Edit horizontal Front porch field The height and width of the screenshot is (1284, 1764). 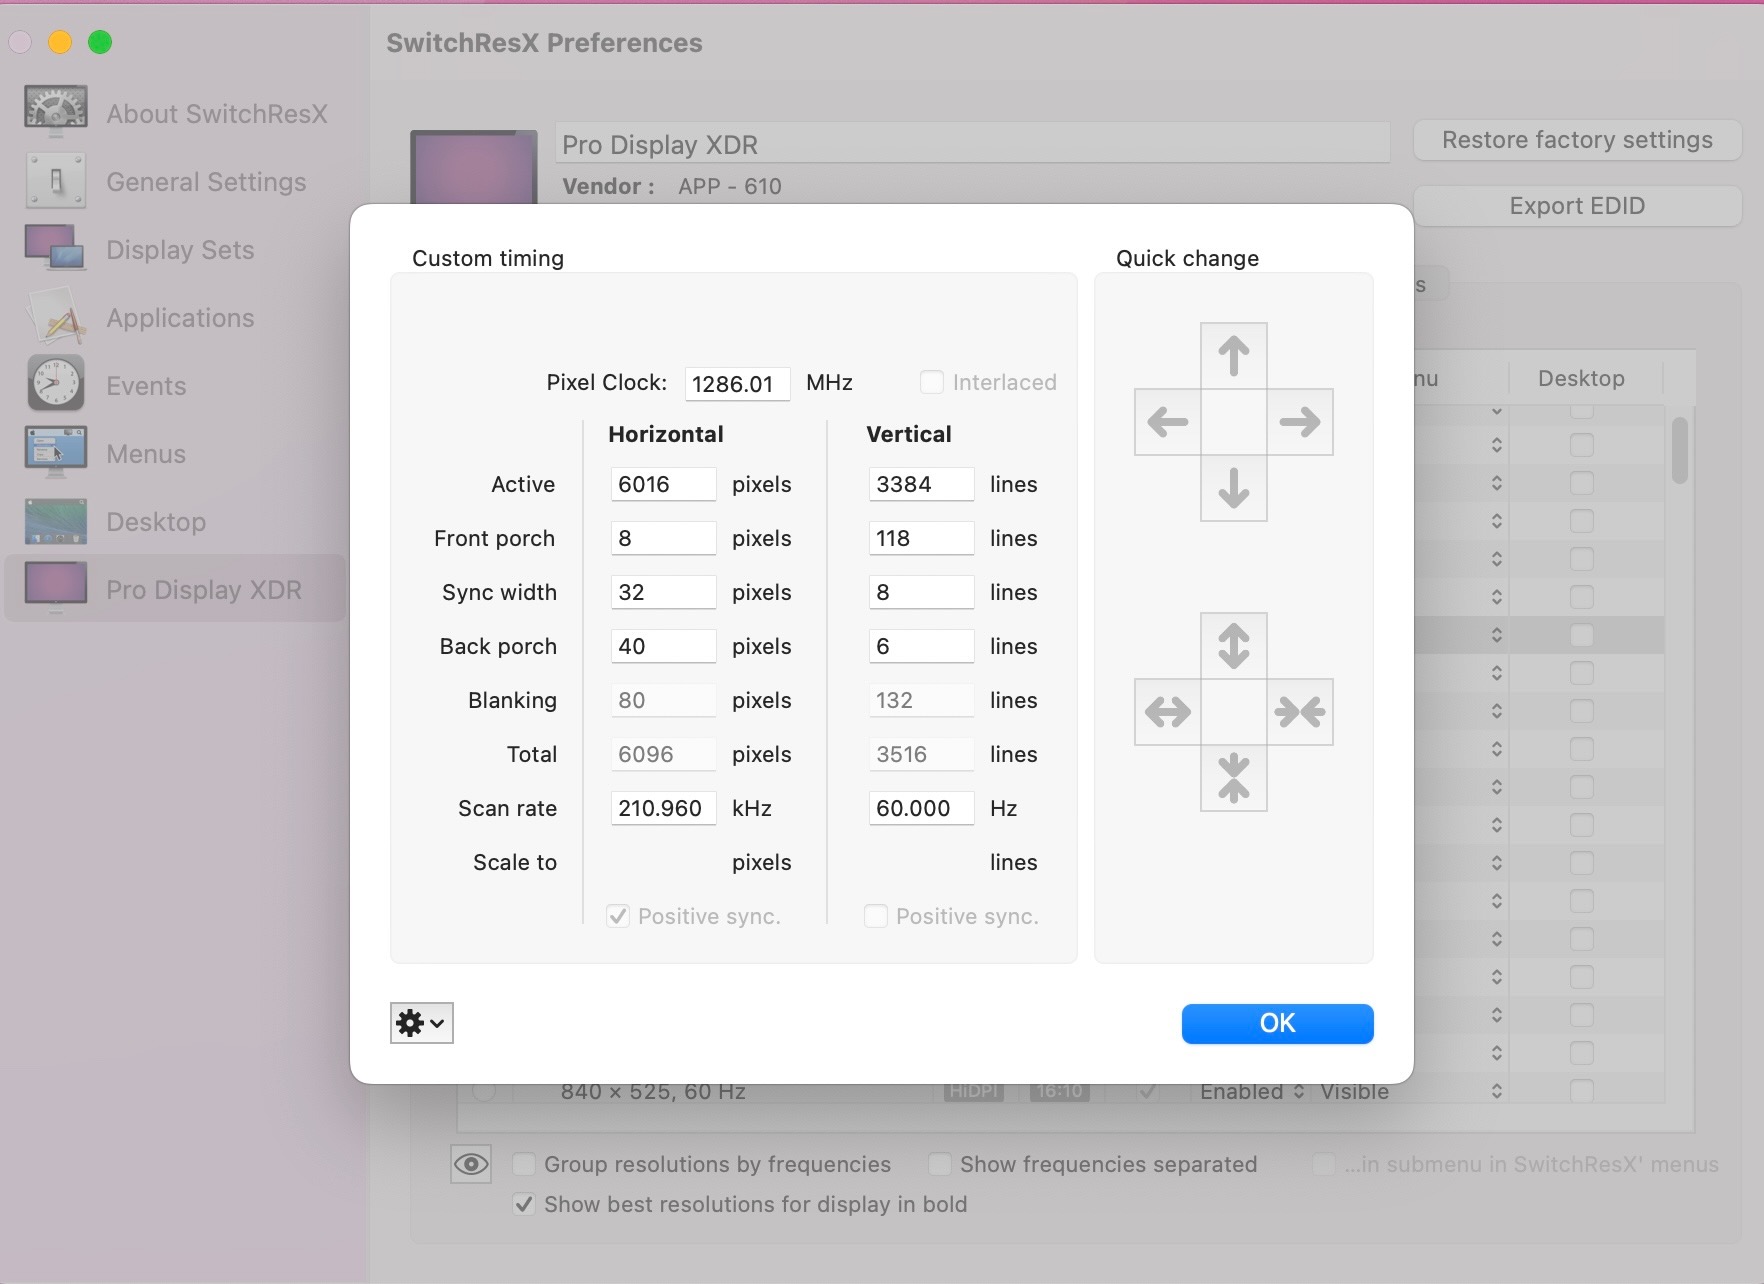tap(663, 538)
